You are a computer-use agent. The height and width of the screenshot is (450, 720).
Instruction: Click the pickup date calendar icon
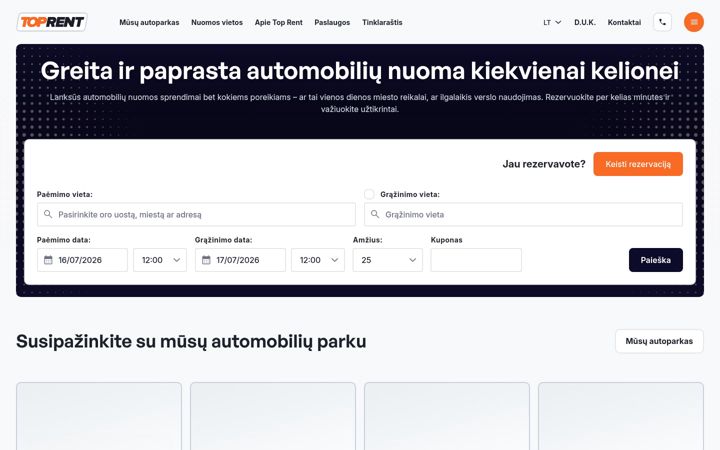point(48,260)
